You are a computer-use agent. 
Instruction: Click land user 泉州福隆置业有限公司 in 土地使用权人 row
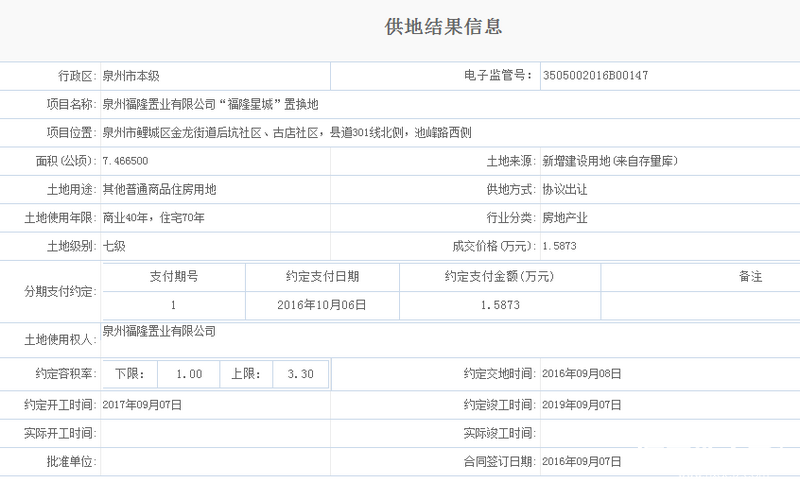tap(159, 332)
